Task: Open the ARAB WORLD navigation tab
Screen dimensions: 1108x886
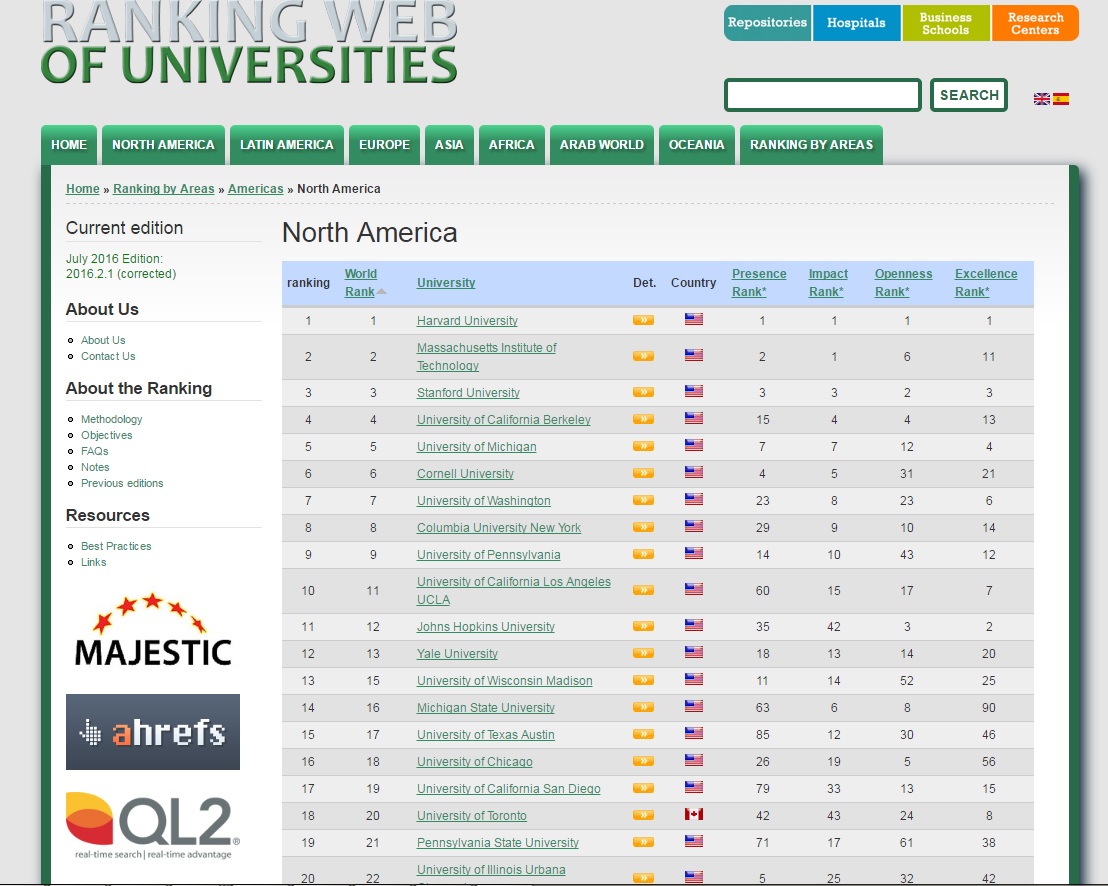Action: pos(601,145)
